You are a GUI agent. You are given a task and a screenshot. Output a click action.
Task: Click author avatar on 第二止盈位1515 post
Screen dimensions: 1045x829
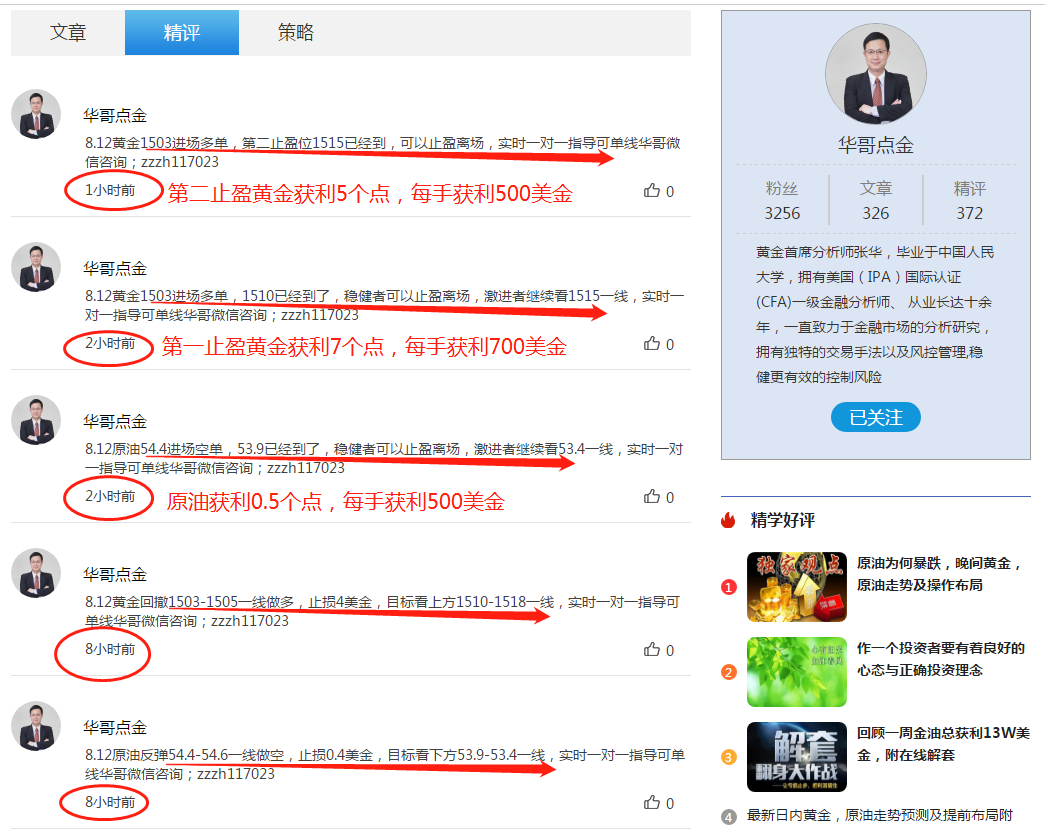tap(36, 114)
